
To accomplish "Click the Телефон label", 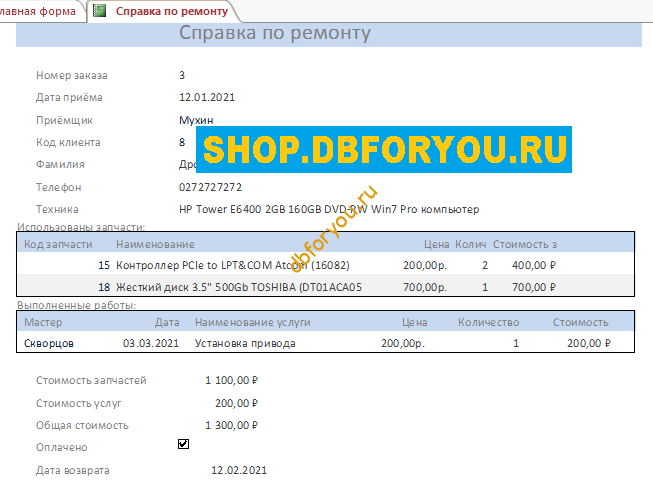I will pyautogui.click(x=59, y=187).
